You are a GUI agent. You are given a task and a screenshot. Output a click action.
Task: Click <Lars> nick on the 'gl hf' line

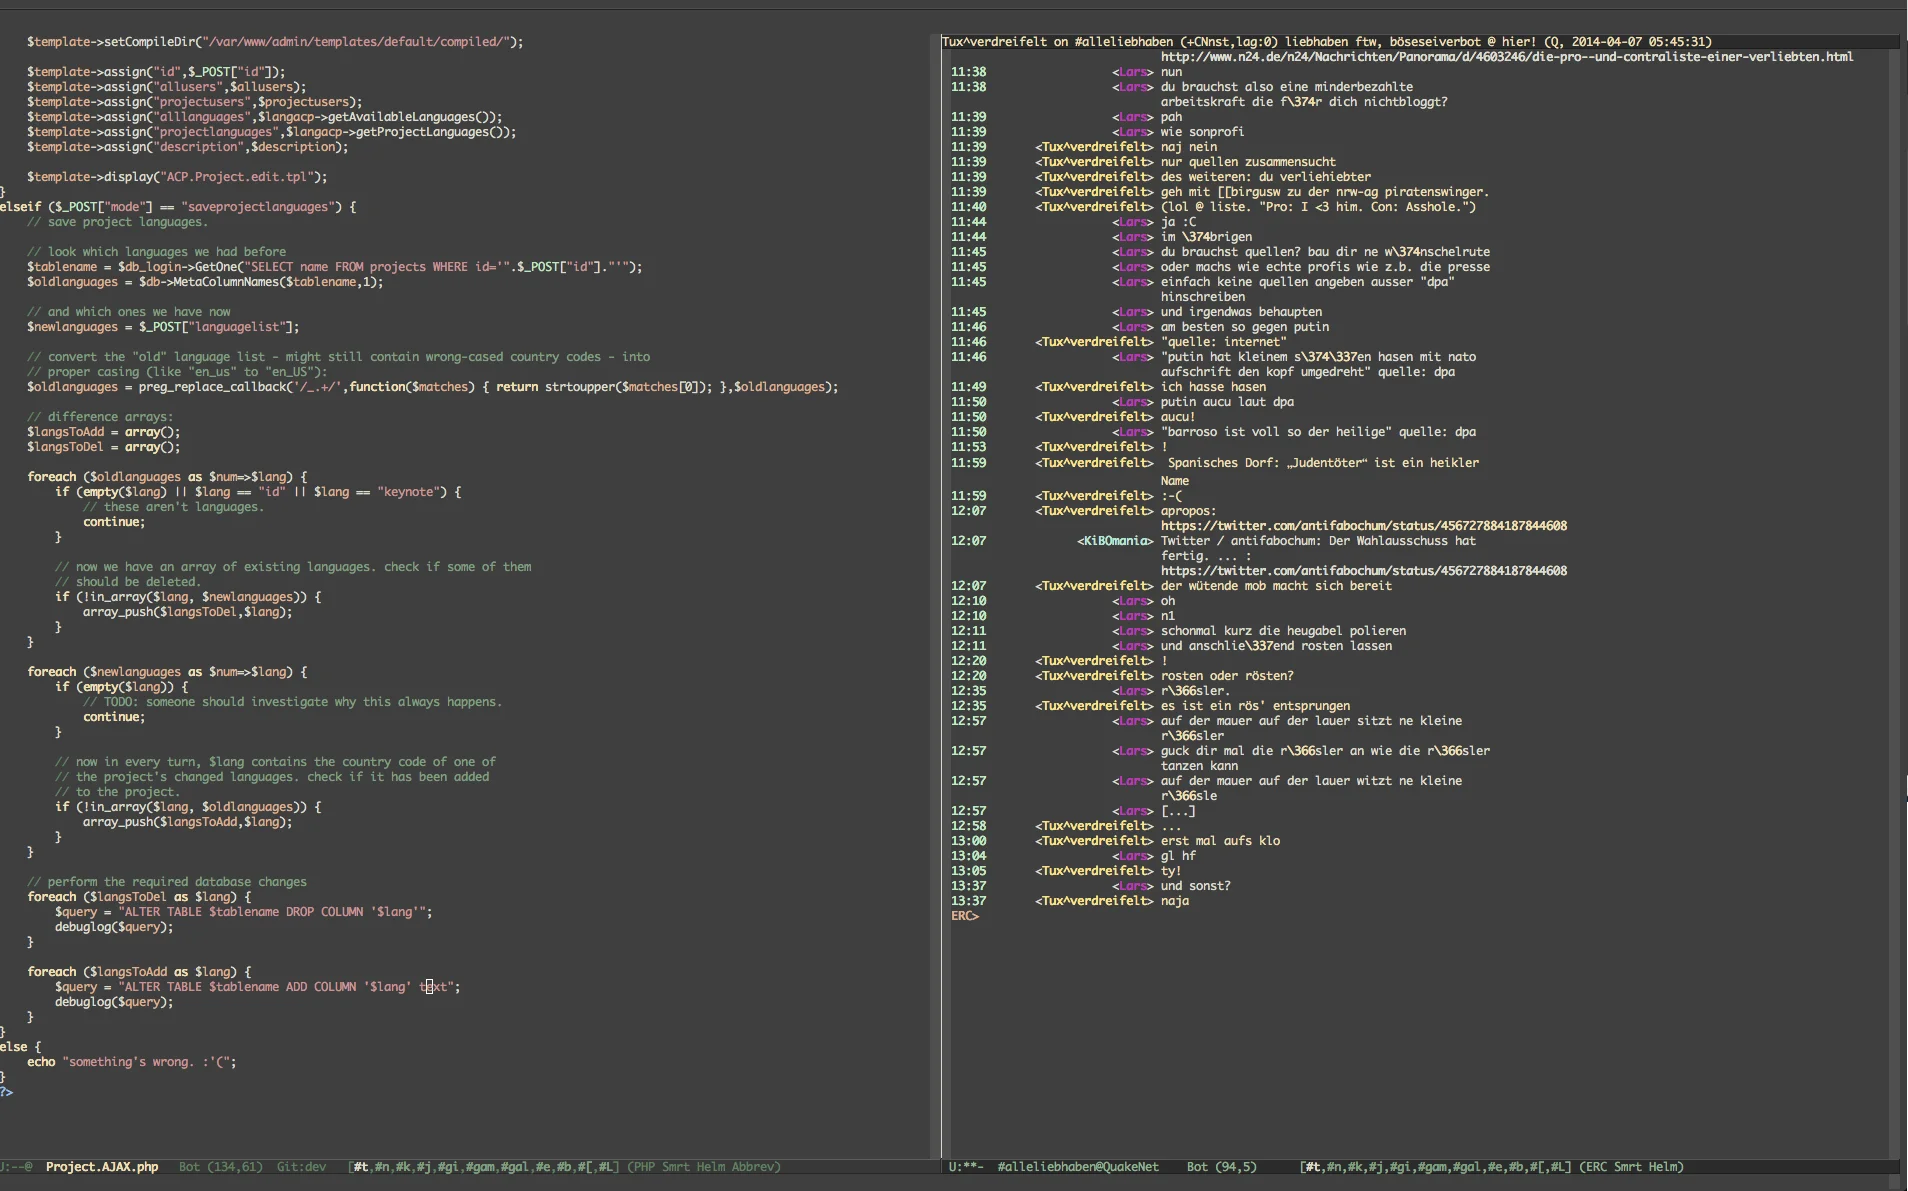tap(1133, 856)
